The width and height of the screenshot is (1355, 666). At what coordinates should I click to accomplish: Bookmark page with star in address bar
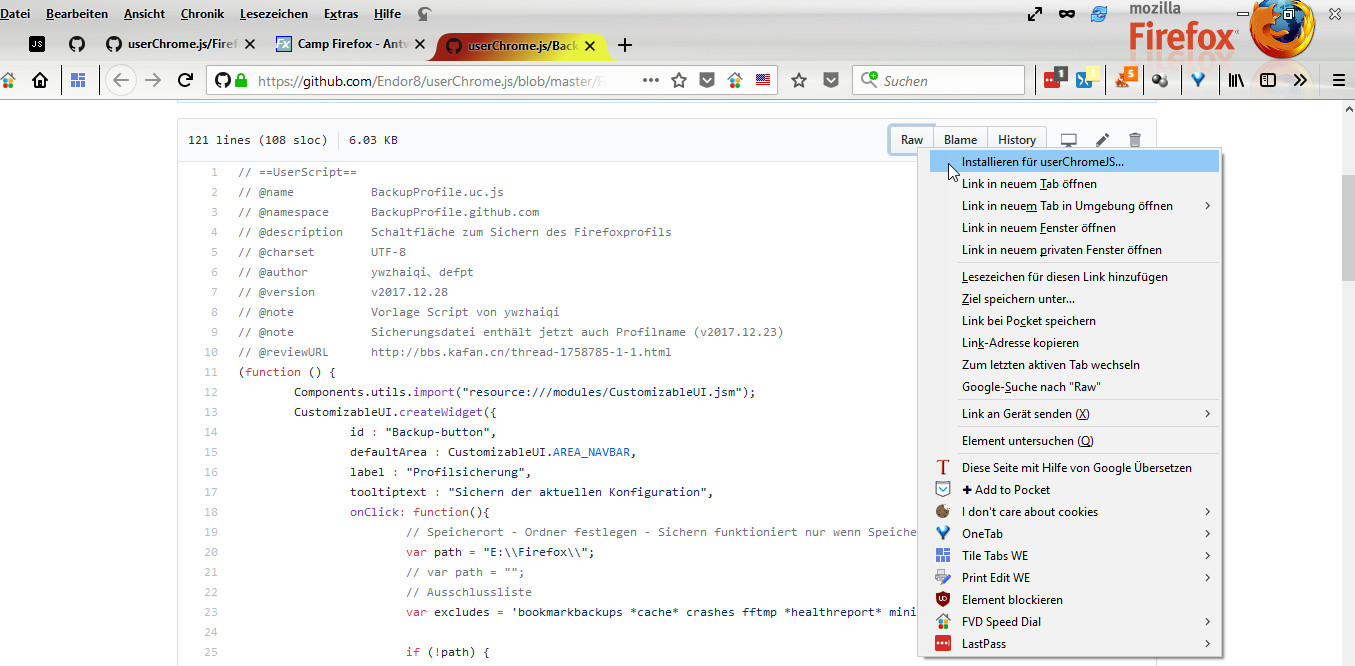tap(679, 80)
